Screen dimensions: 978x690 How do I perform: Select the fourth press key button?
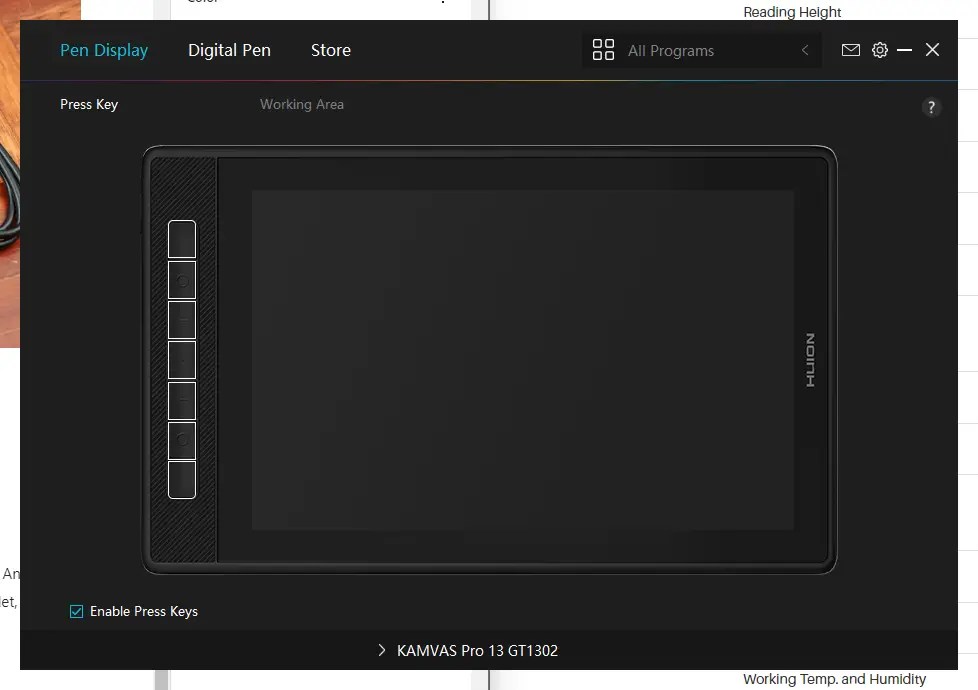tap(181, 359)
